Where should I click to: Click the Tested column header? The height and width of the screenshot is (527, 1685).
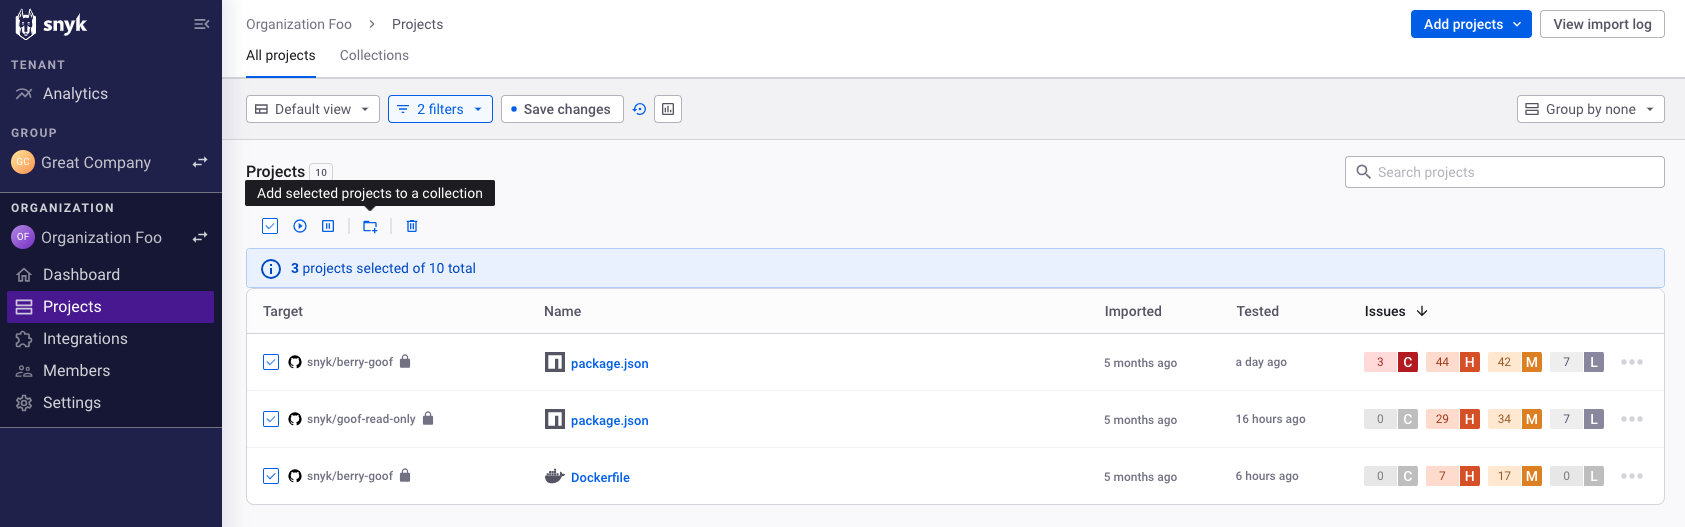click(1257, 311)
